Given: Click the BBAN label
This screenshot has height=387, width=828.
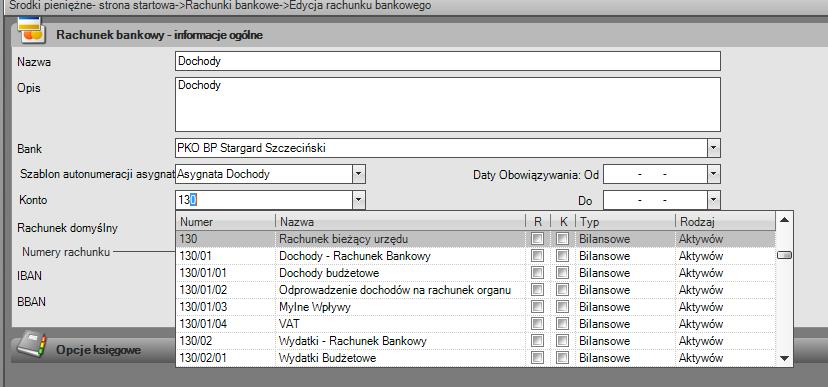Looking at the screenshot, I should click(x=31, y=301).
